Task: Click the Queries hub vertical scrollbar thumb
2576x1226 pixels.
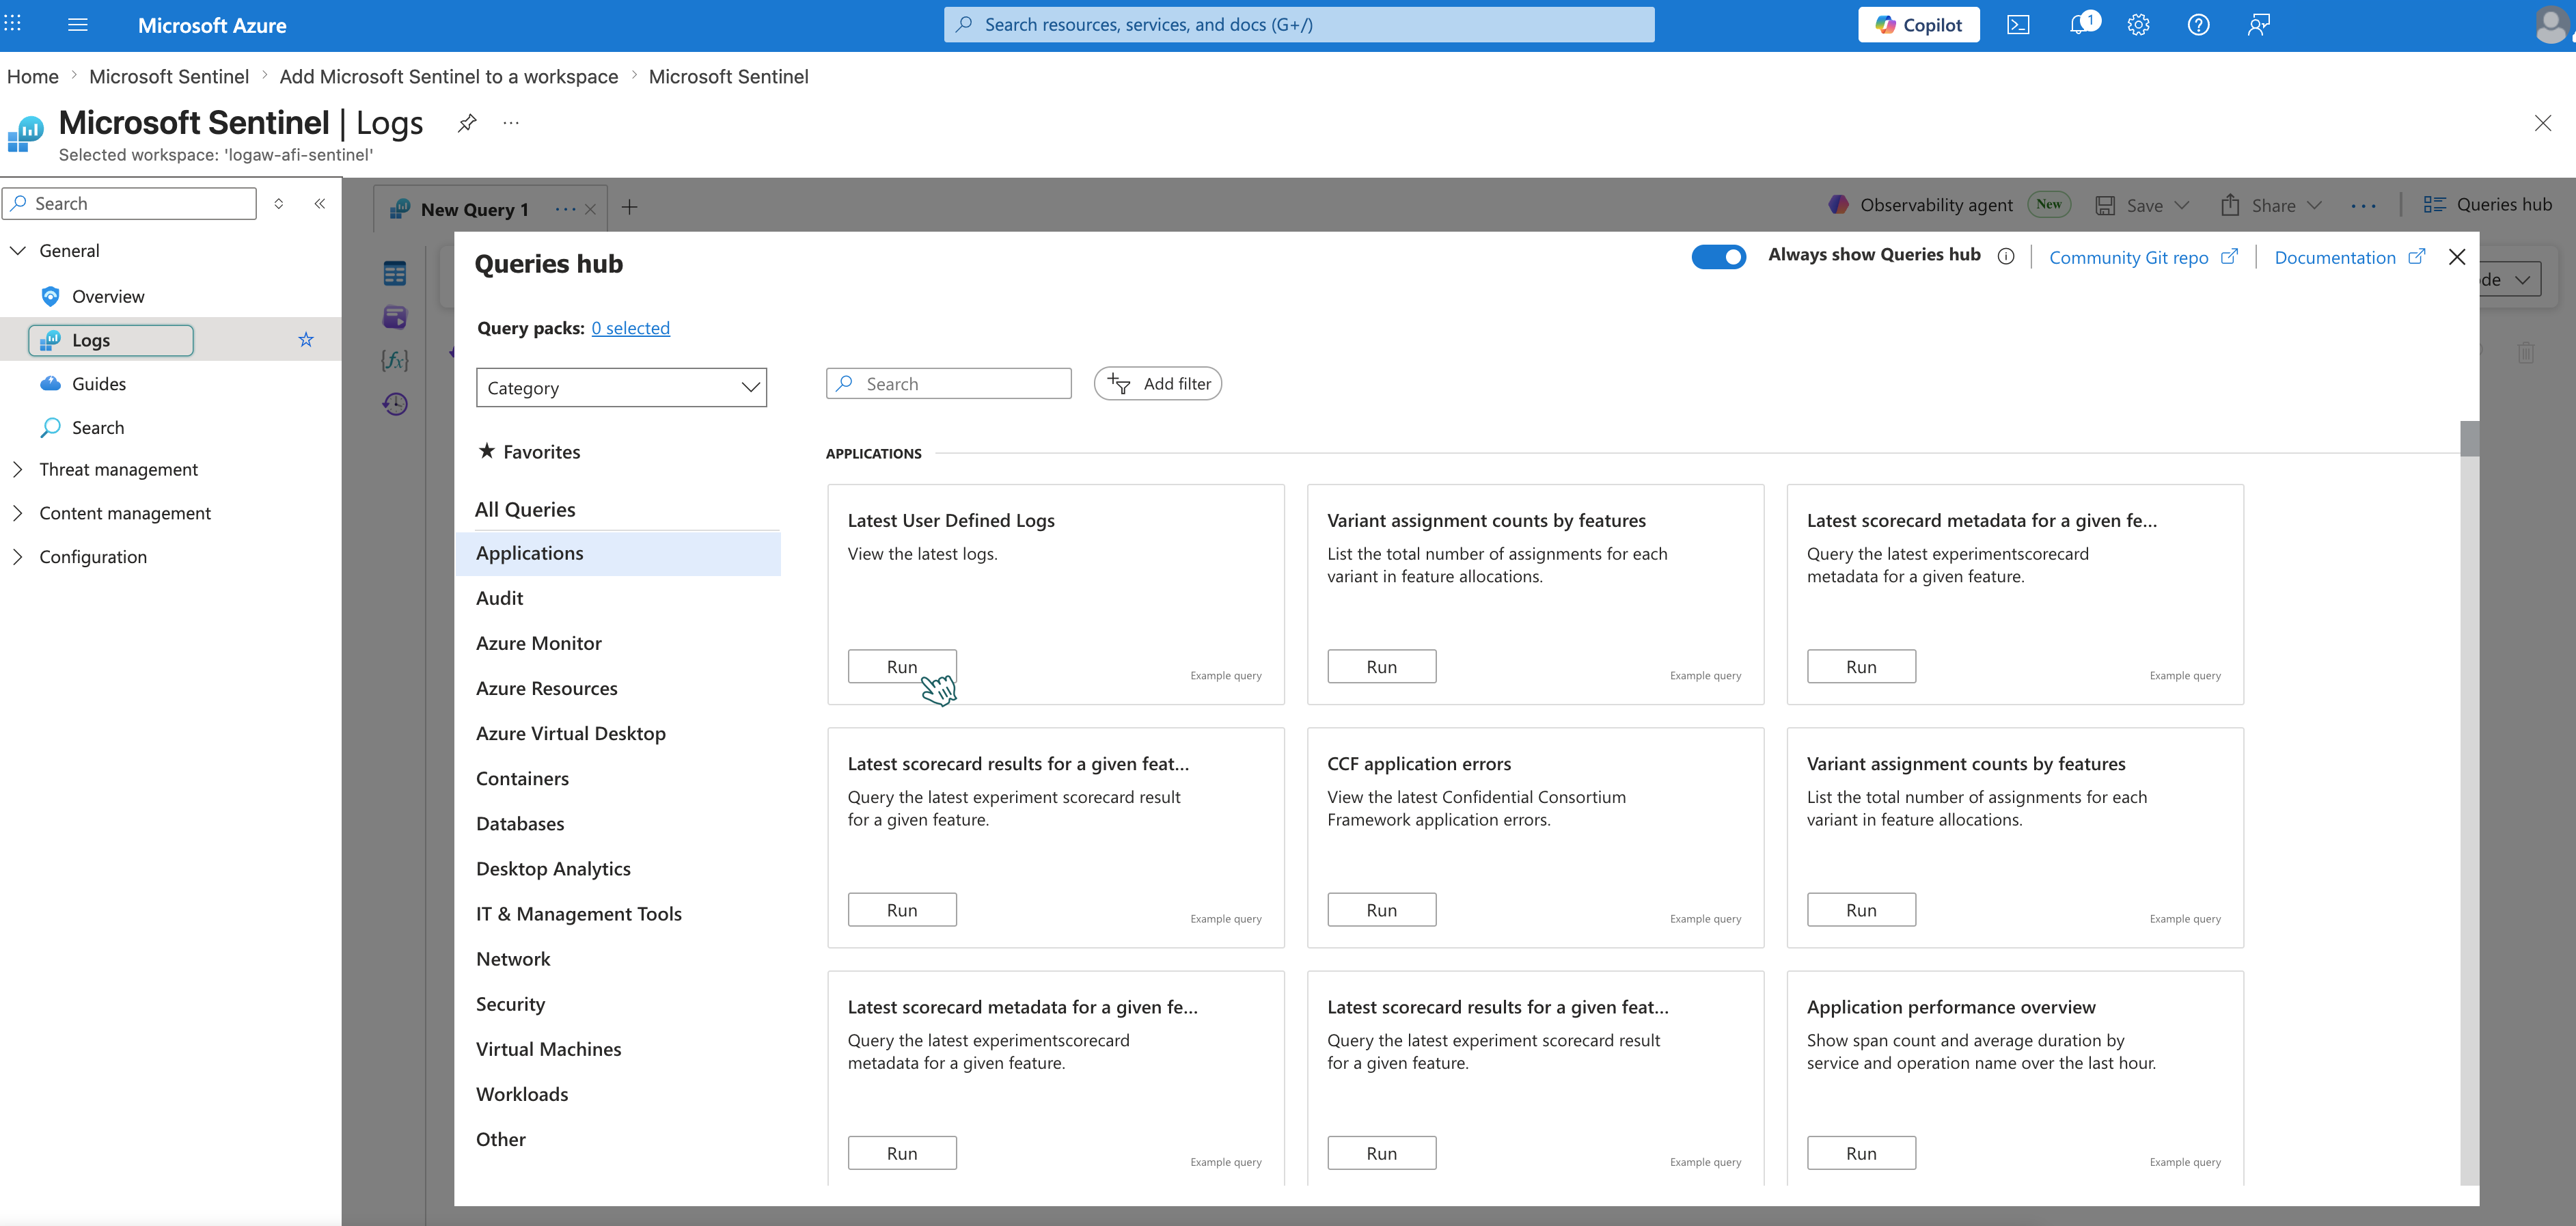Action: (x=2469, y=439)
